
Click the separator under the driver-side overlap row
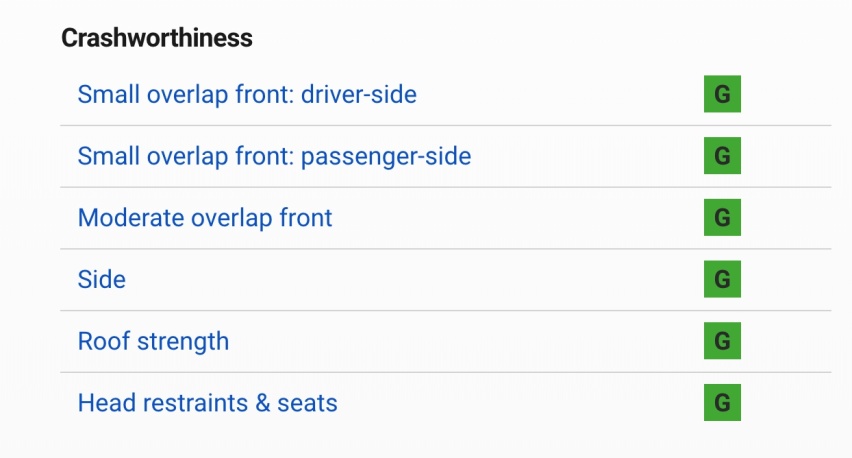[x=446, y=126]
